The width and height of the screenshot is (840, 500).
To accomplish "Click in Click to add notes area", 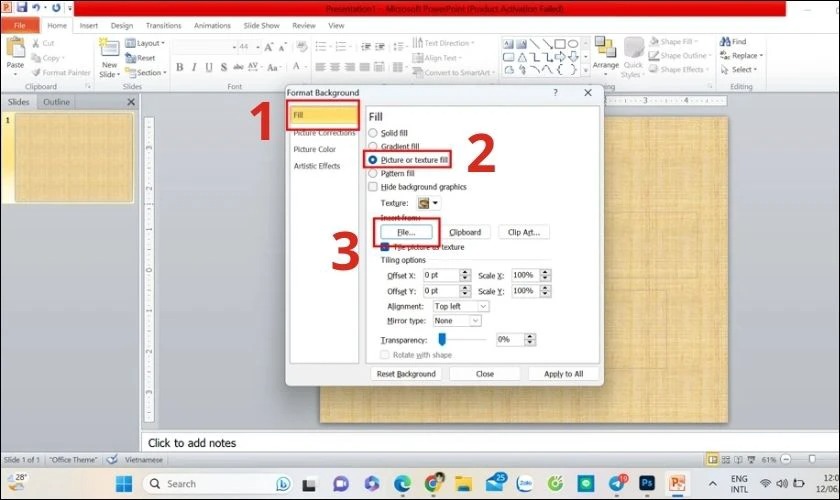I will tap(489, 443).
